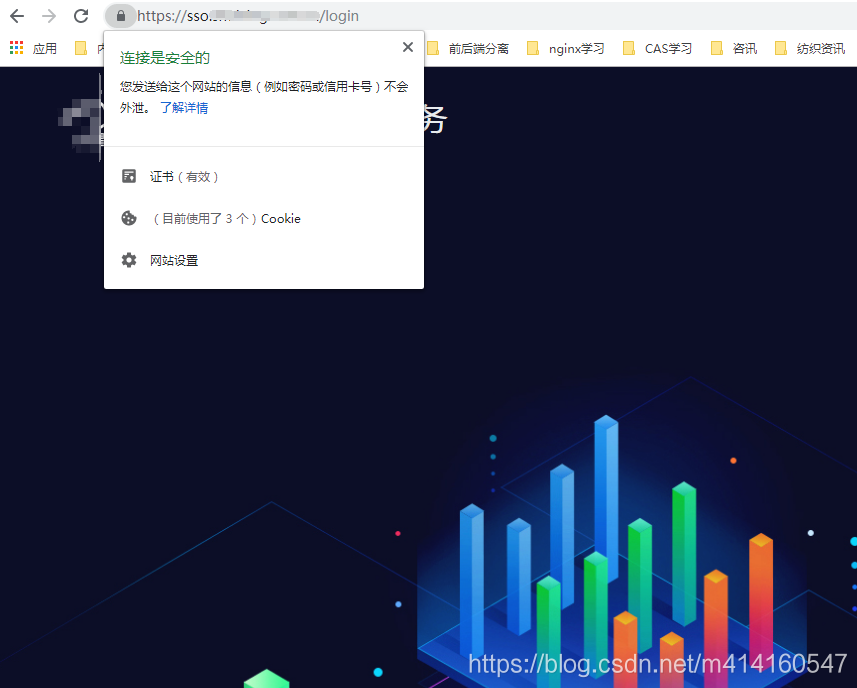Open the 应用 apps shortcut

[33, 49]
